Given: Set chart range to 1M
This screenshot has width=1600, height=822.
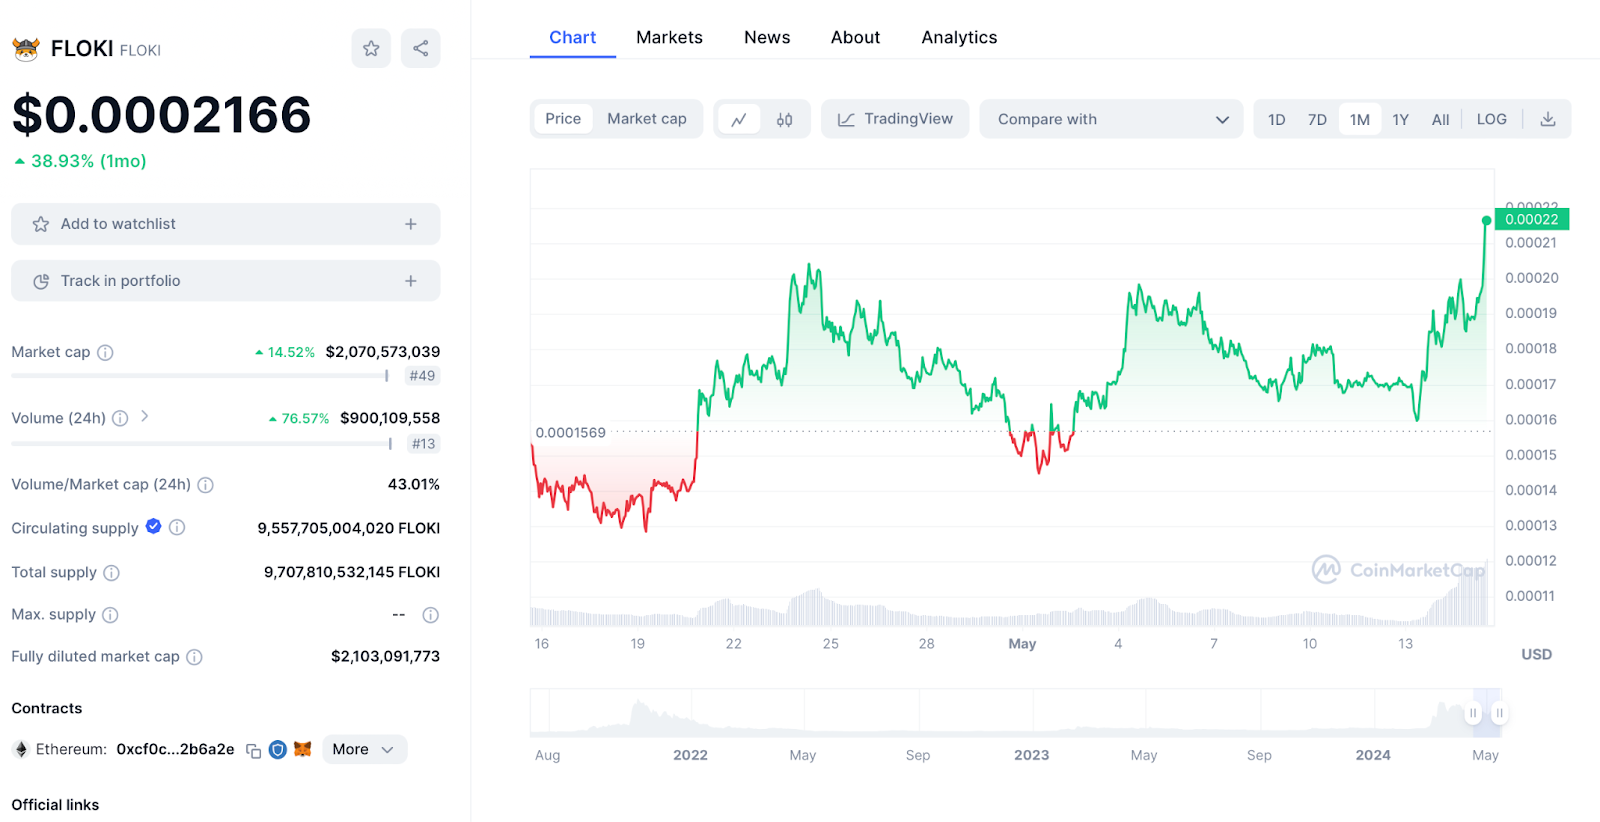Looking at the screenshot, I should click(1360, 119).
